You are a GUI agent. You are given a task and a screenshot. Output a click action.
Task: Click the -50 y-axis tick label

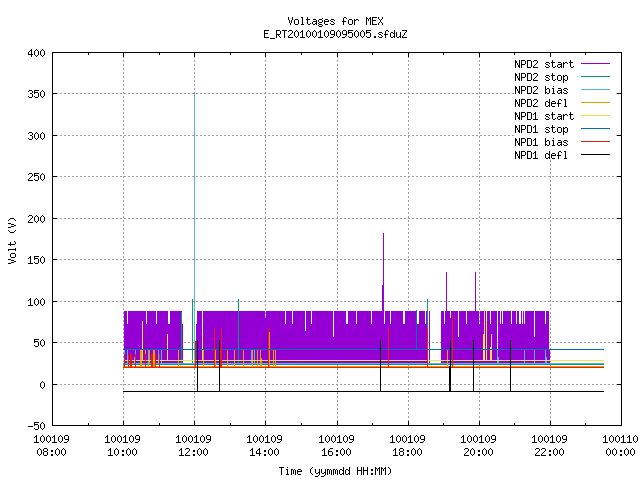[36, 426]
